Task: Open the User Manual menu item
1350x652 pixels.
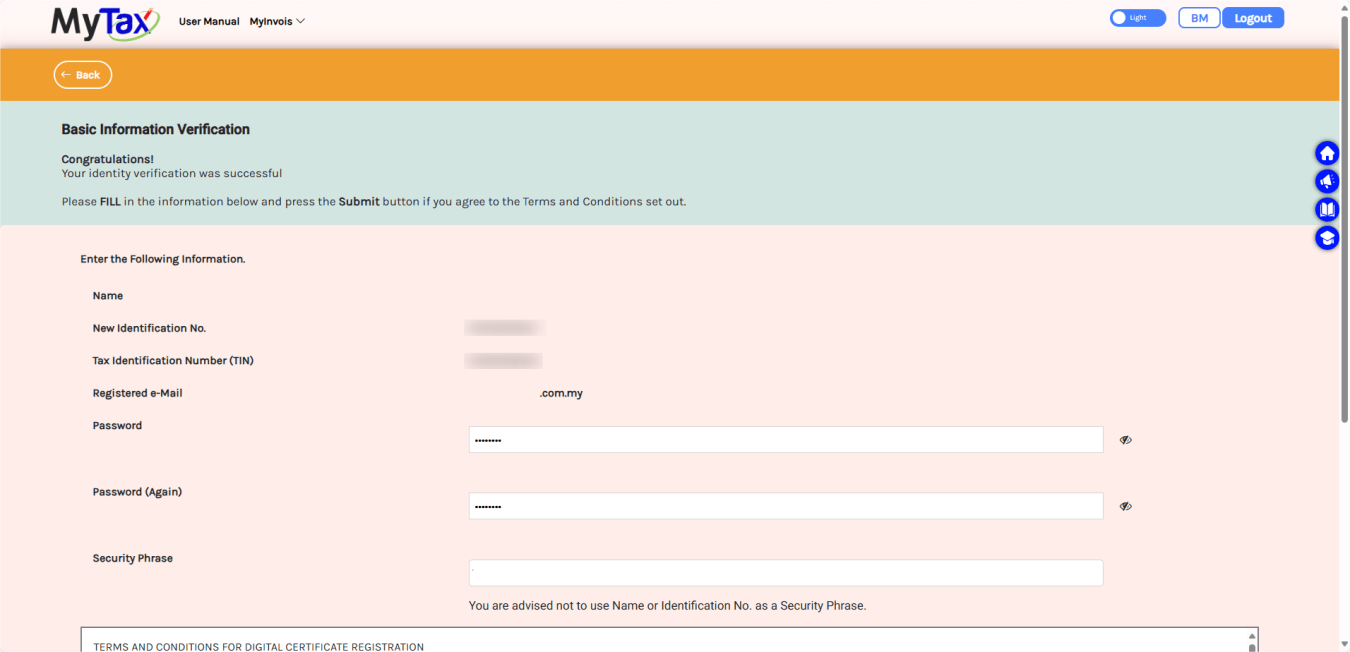Action: [209, 21]
